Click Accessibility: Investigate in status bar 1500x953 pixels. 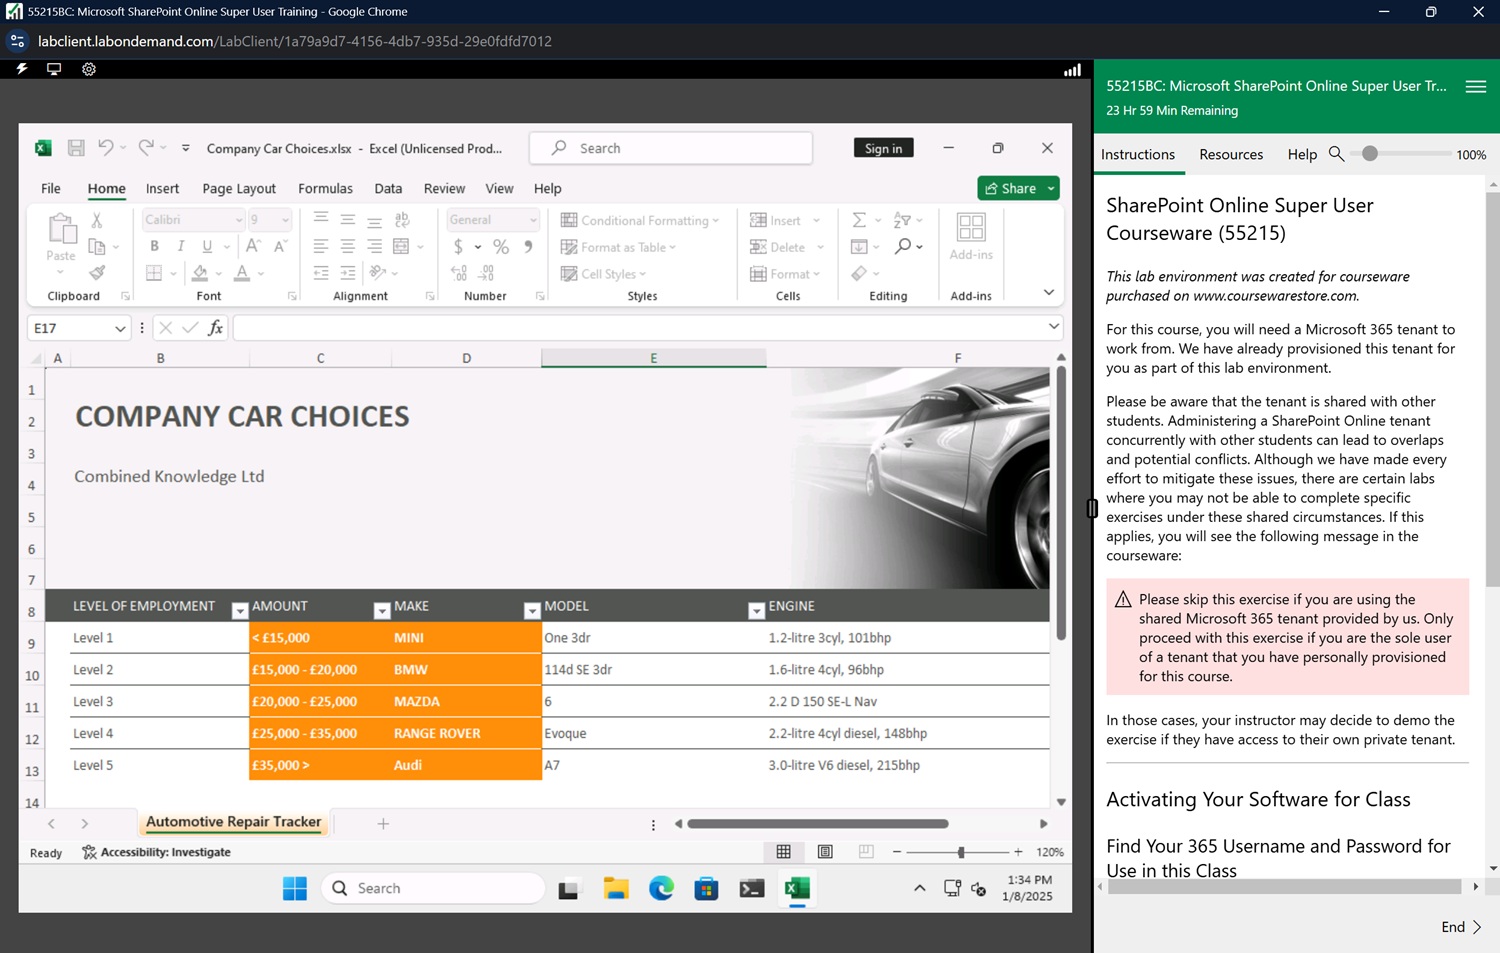click(x=157, y=852)
